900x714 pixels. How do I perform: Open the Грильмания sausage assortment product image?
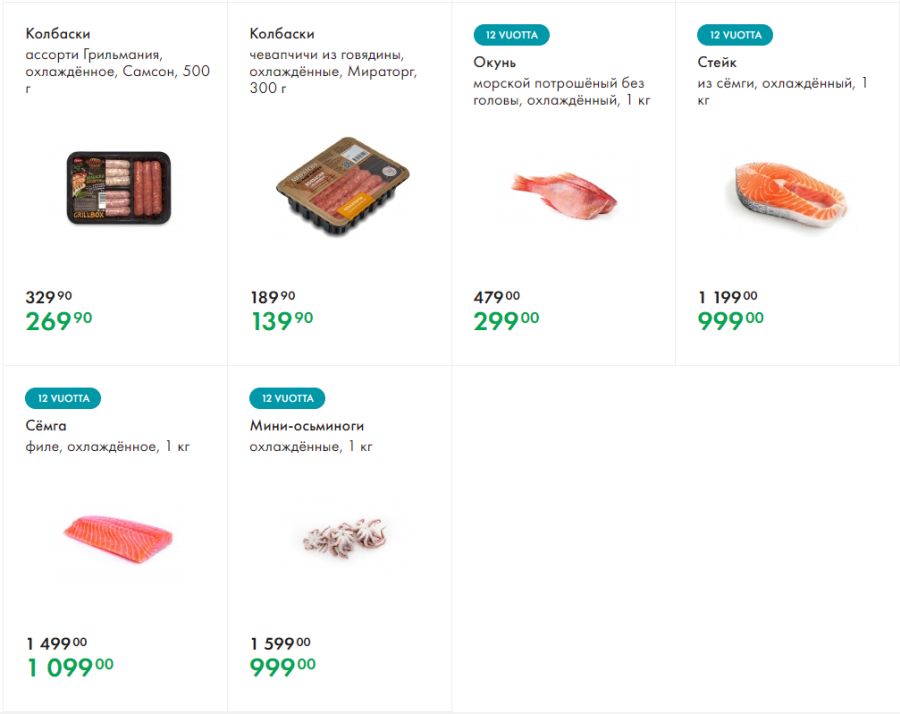click(118, 188)
